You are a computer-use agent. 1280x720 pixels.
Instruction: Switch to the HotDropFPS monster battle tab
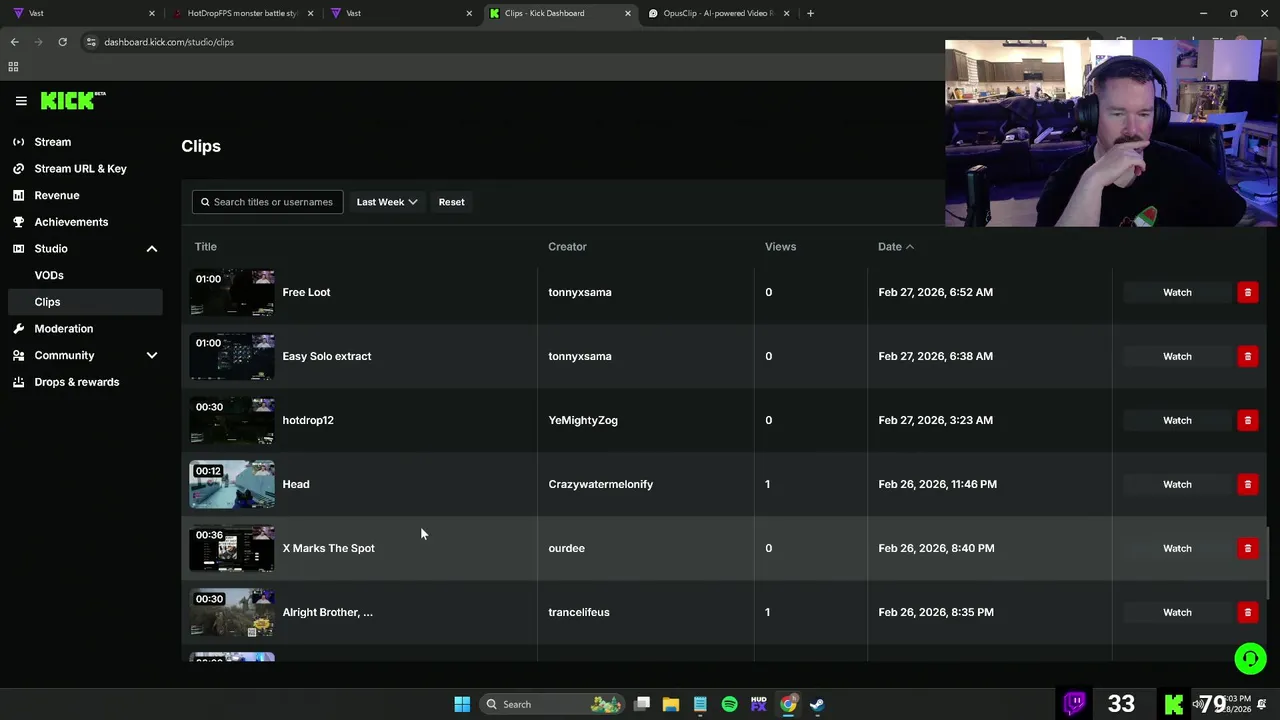pyautogui.click(x=242, y=13)
